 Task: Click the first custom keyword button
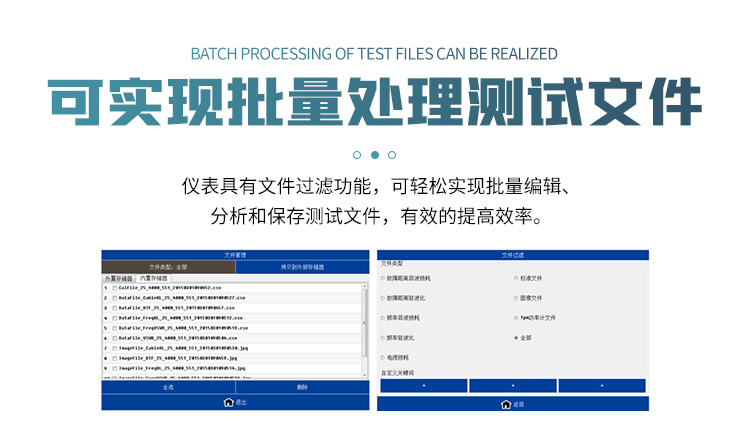coord(423,385)
